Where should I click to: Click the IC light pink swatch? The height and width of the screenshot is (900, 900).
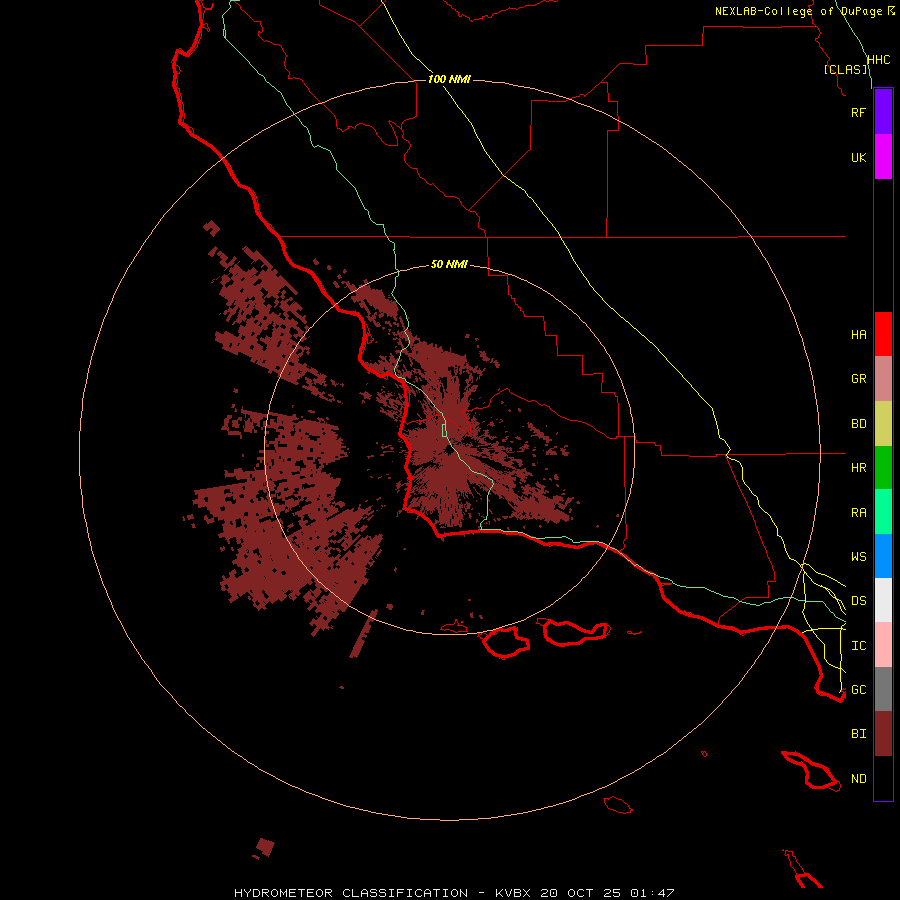(x=883, y=645)
